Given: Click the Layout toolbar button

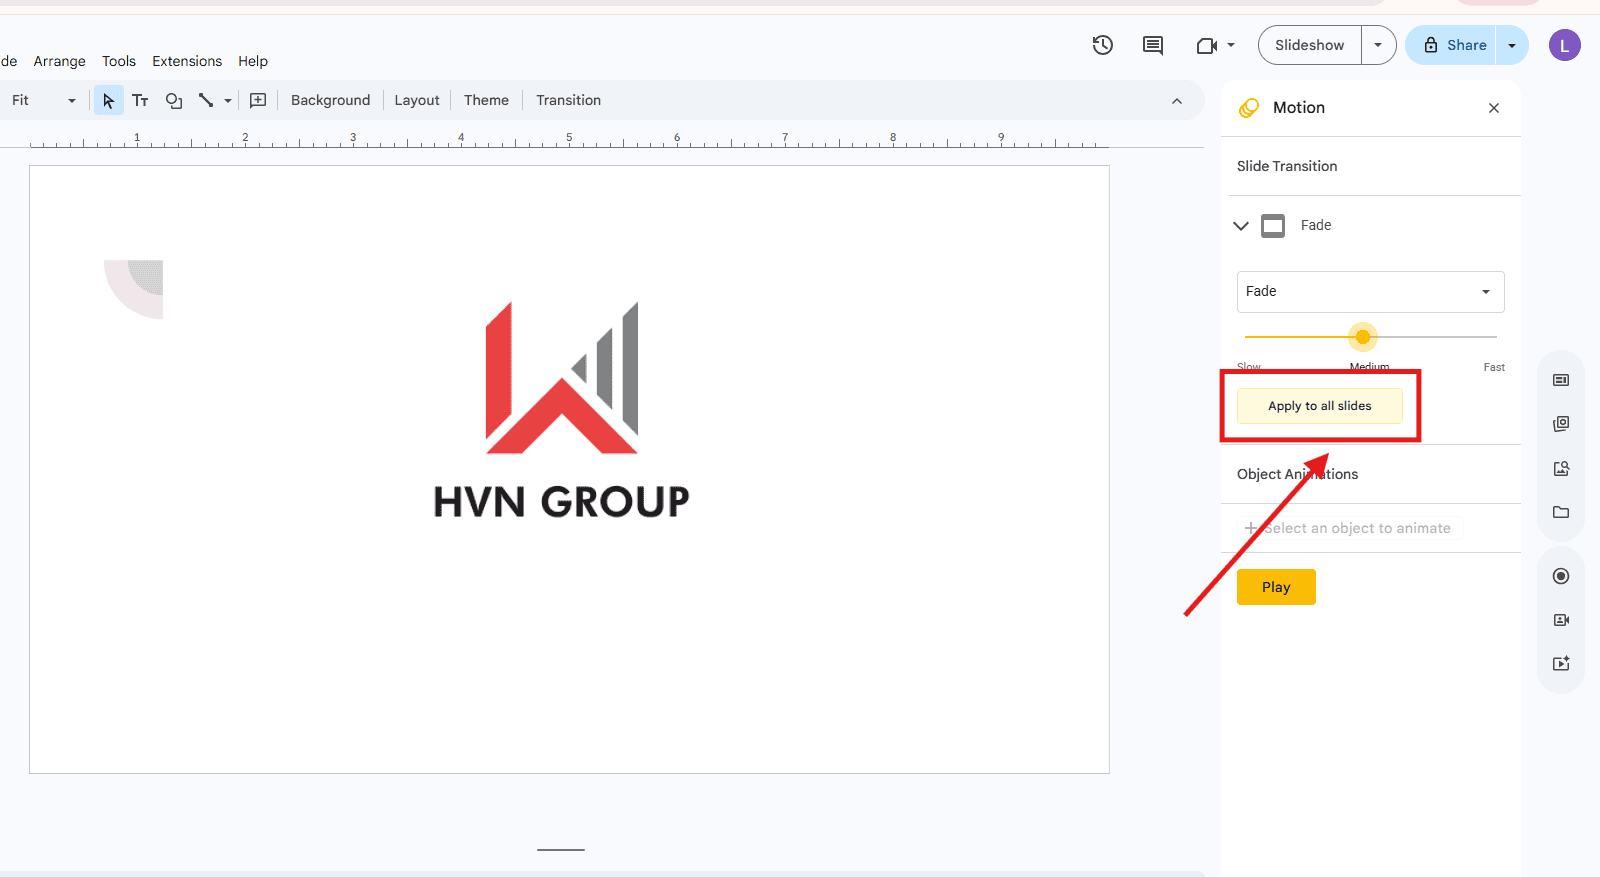Looking at the screenshot, I should click(417, 100).
